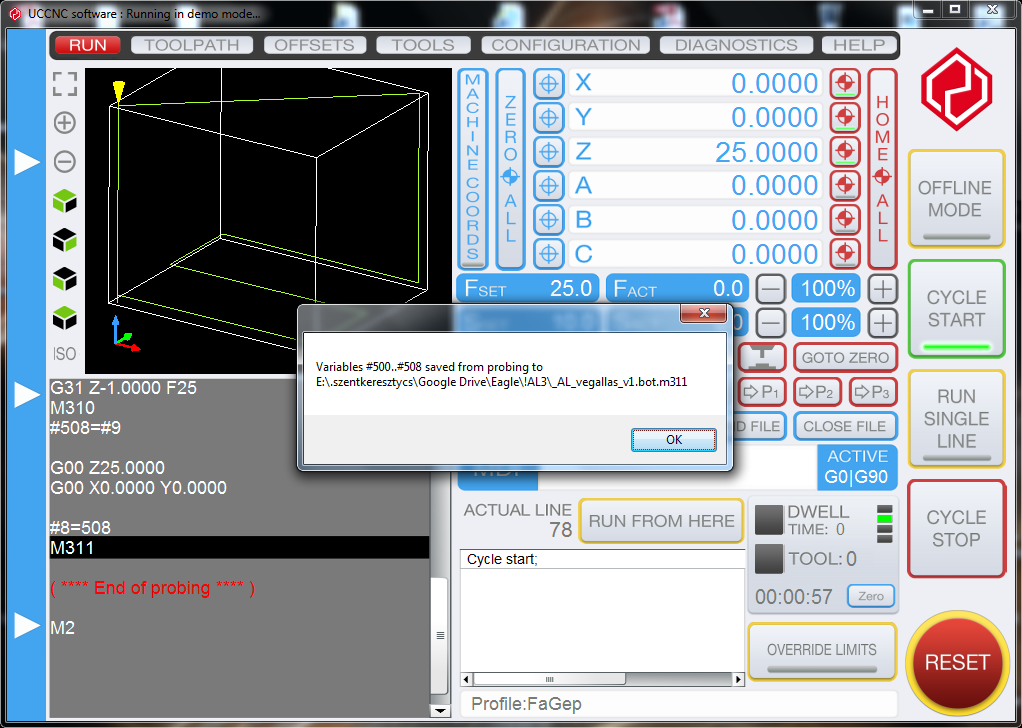Open the OFFSETS tab
Image resolution: width=1022 pixels, height=728 pixels.
pos(314,45)
